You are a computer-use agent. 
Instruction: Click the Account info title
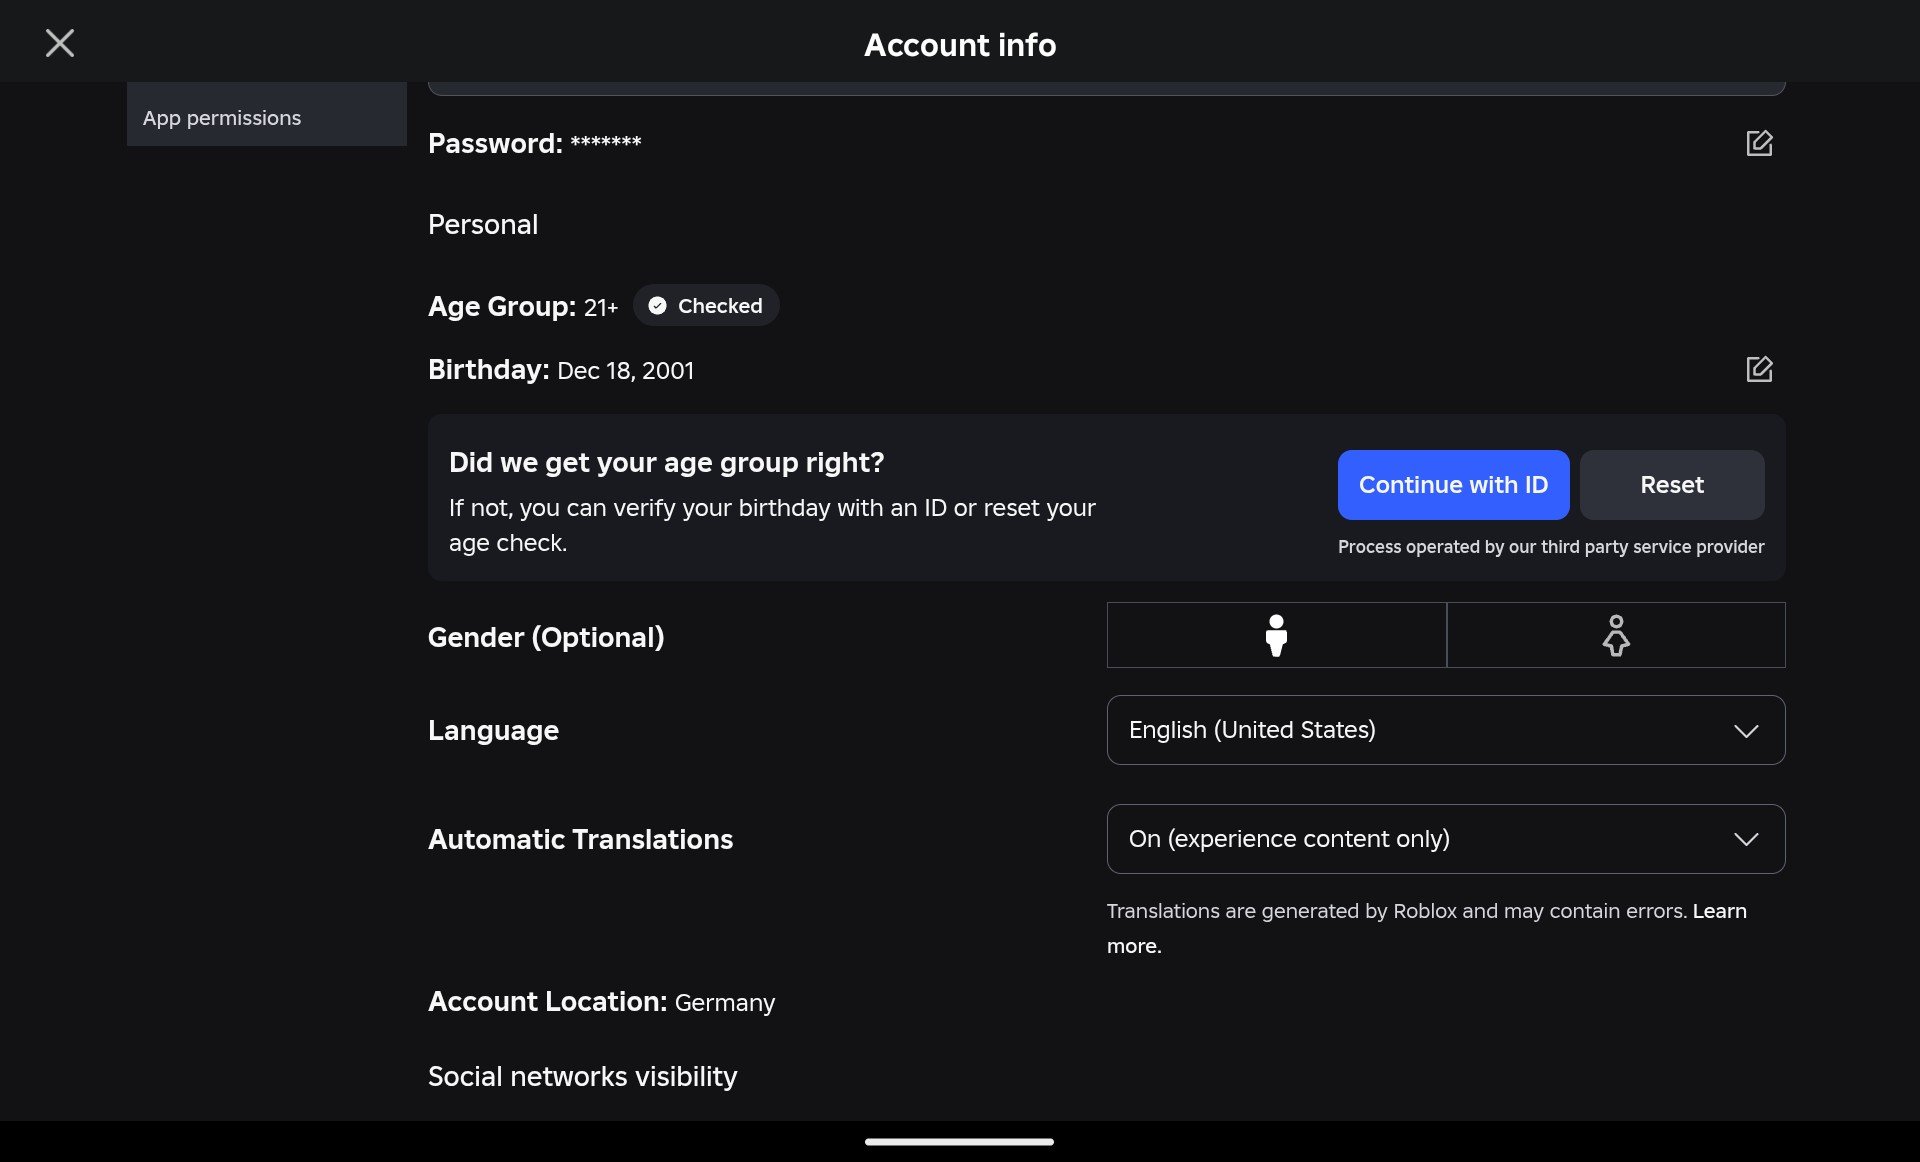[960, 45]
